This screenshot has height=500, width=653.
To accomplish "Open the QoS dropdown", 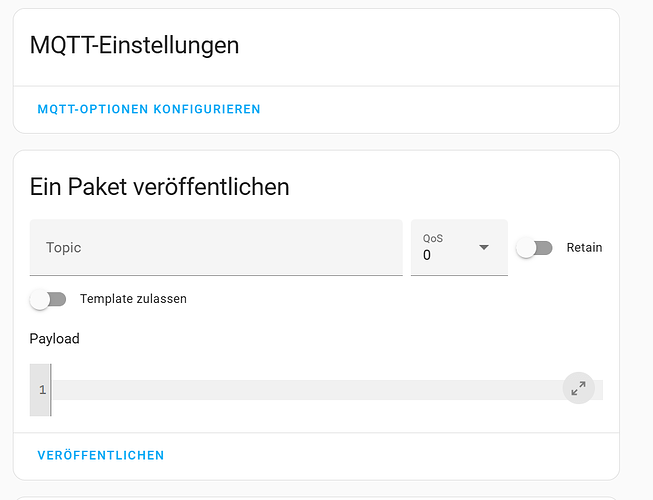I will coord(459,247).
